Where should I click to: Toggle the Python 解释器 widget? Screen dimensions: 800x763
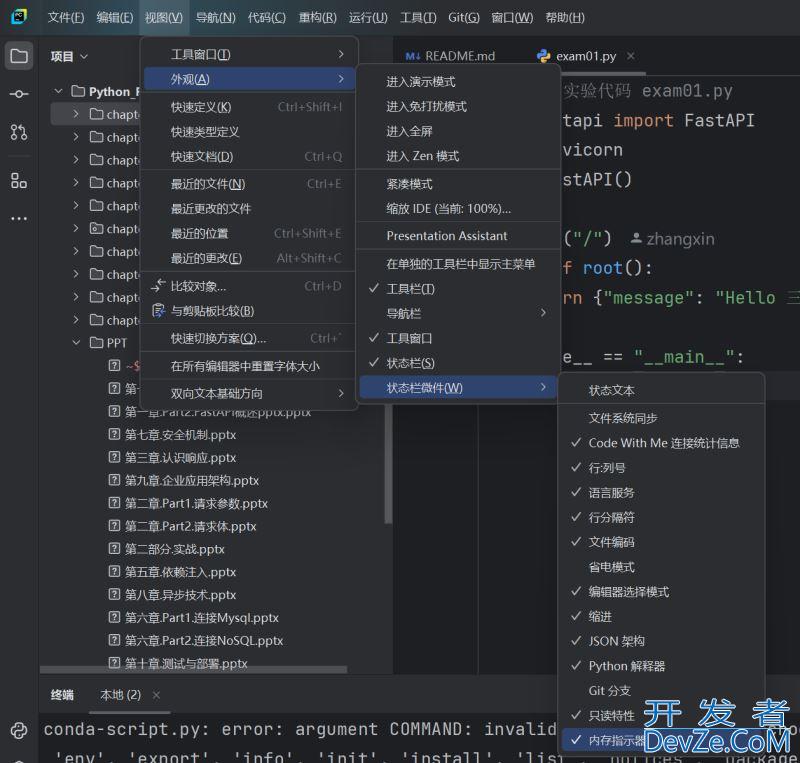click(661, 666)
